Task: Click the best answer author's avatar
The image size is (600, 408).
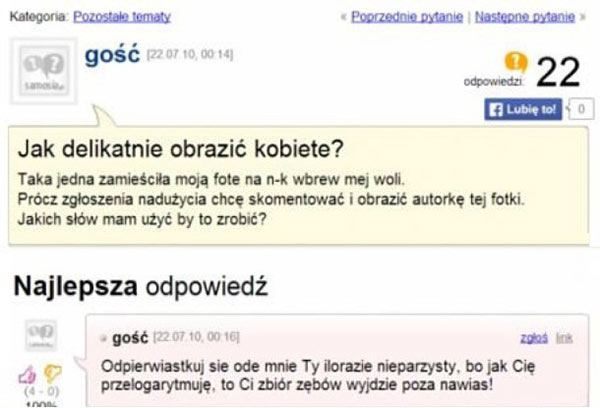Action: click(x=42, y=334)
